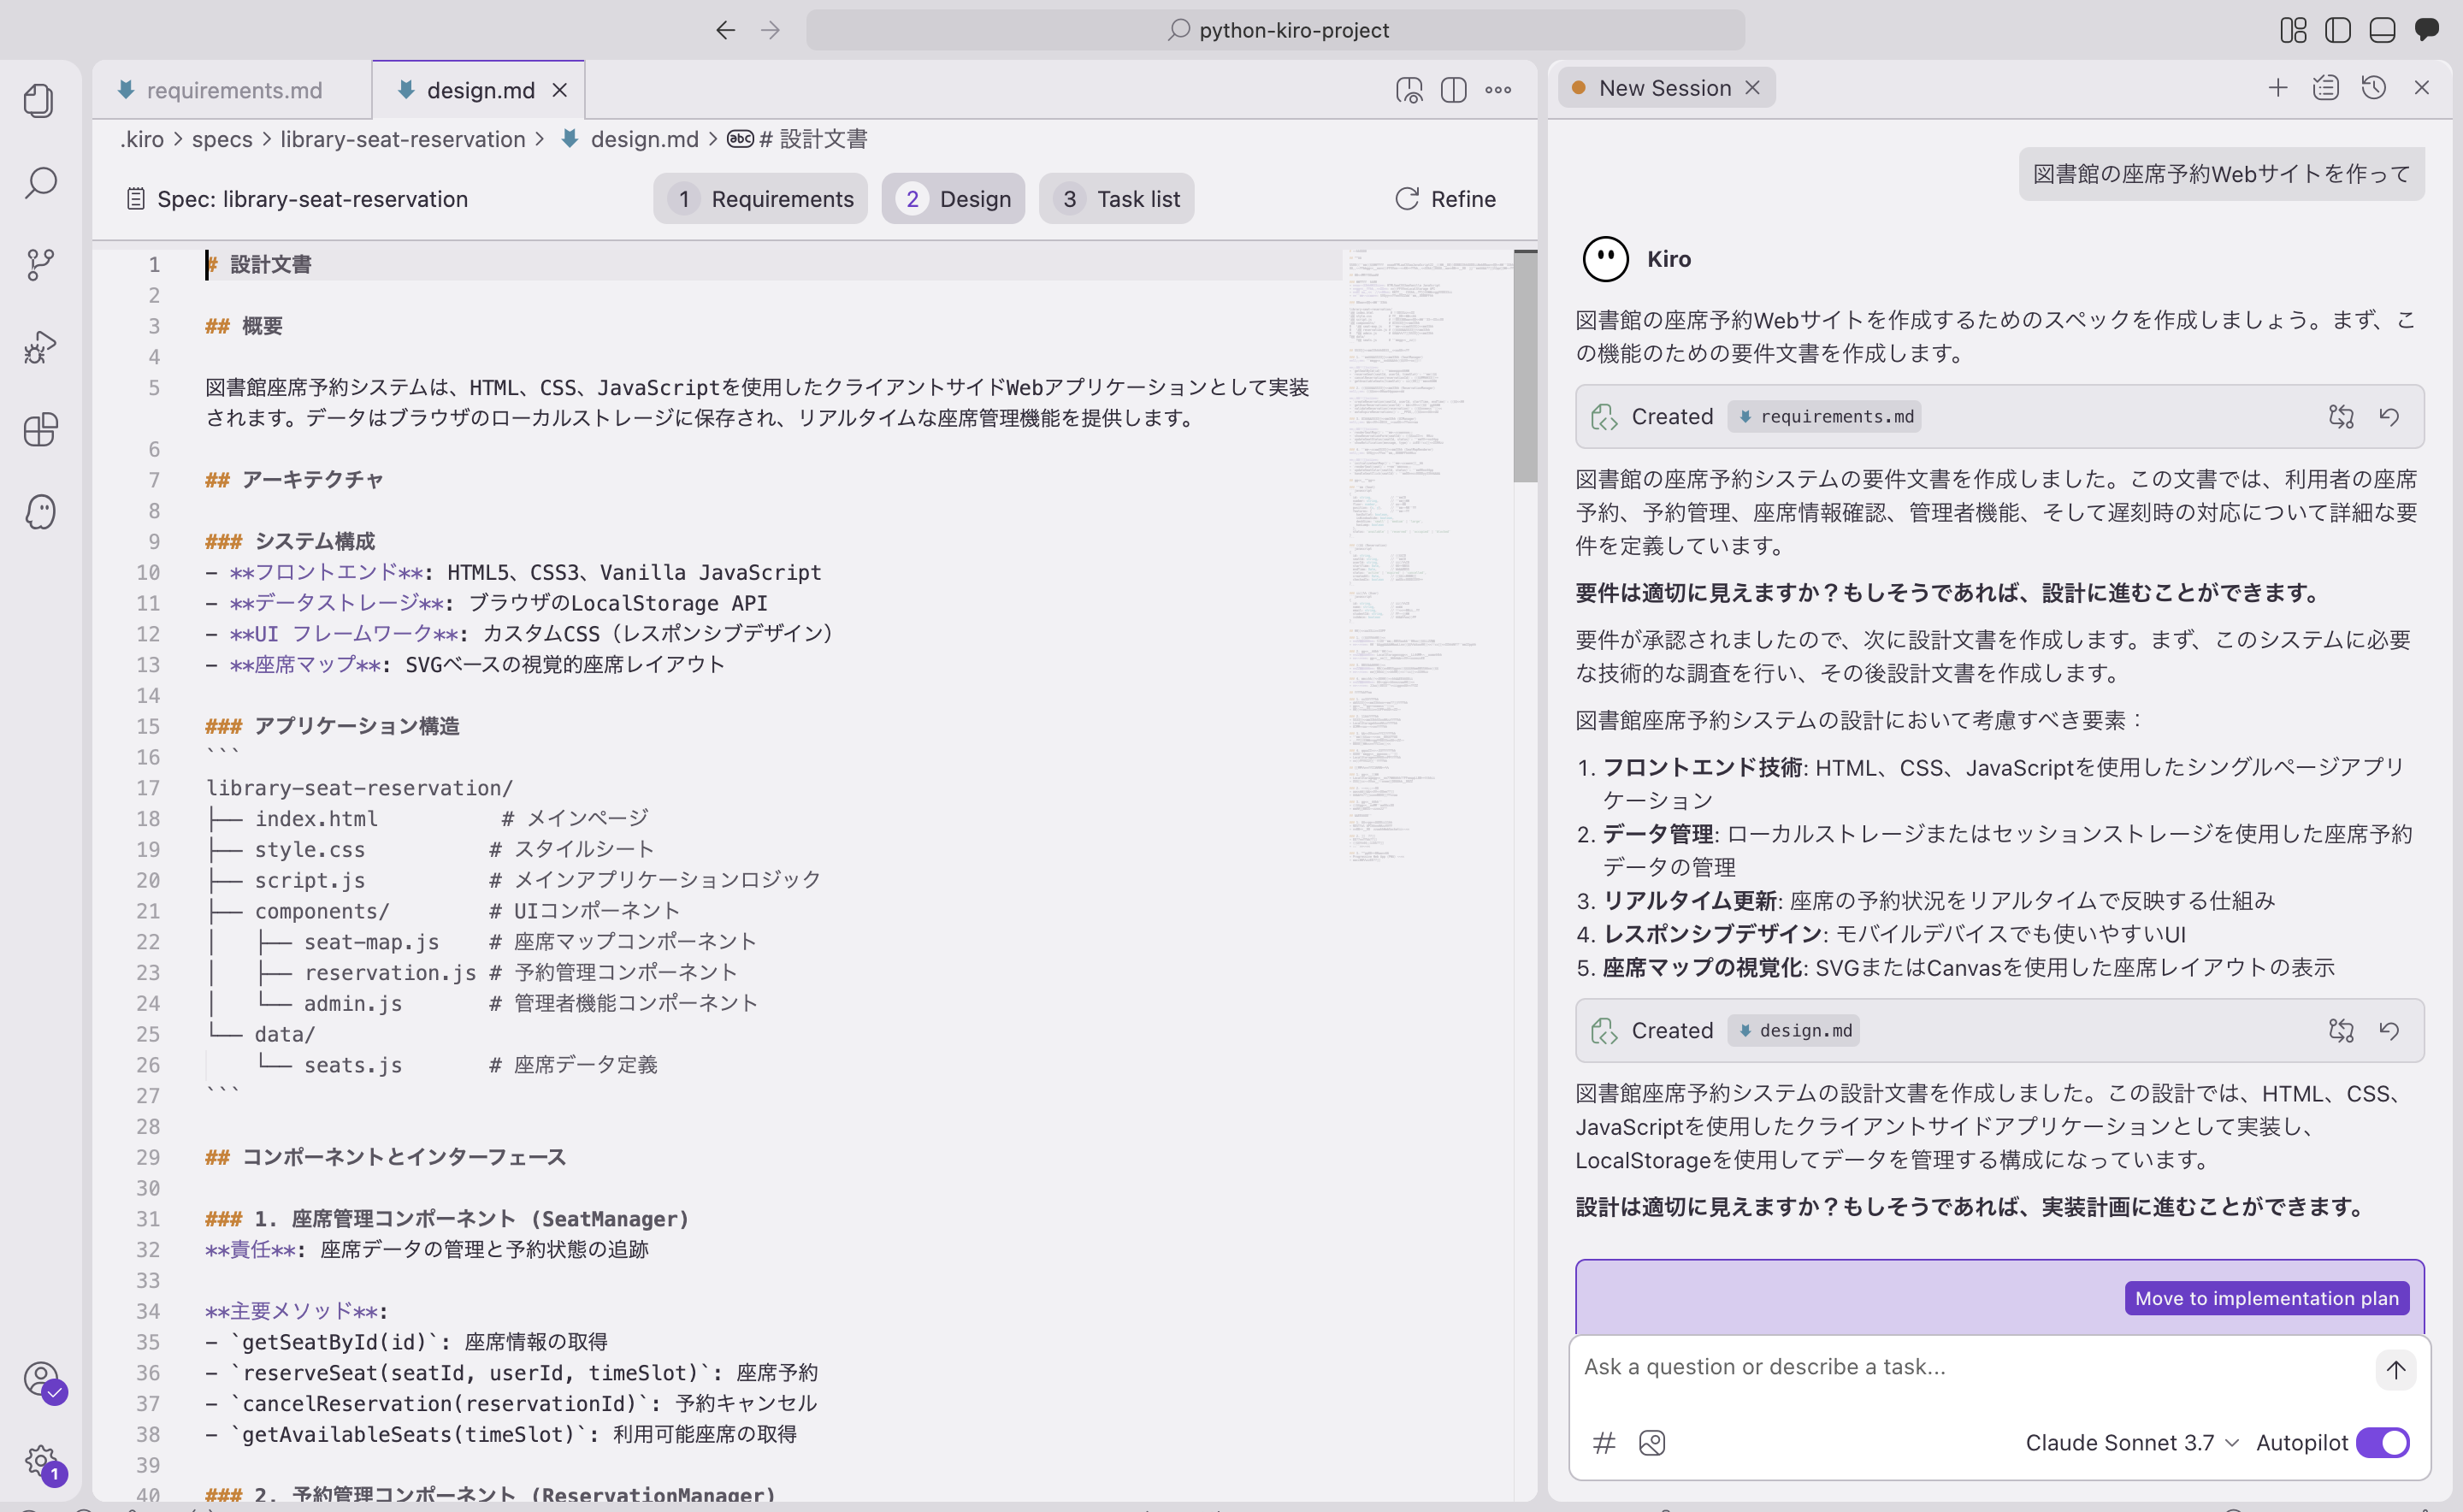The width and height of the screenshot is (2463, 1512).
Task: Send the chat message with arrow button
Action: 2395,1370
